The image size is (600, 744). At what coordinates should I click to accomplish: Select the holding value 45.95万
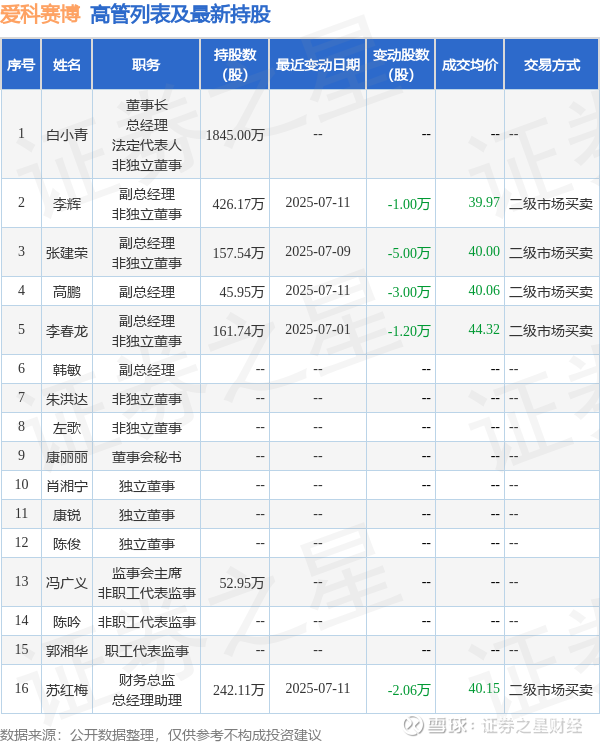241,292
